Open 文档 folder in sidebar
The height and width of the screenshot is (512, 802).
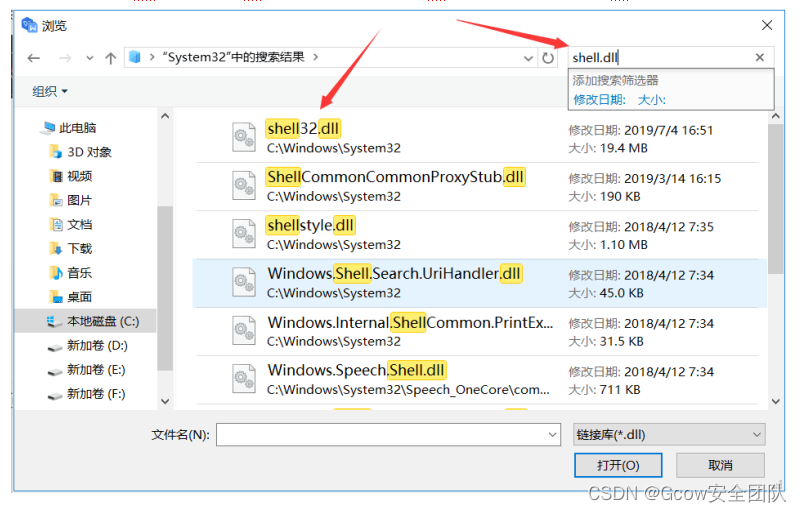(x=71, y=225)
